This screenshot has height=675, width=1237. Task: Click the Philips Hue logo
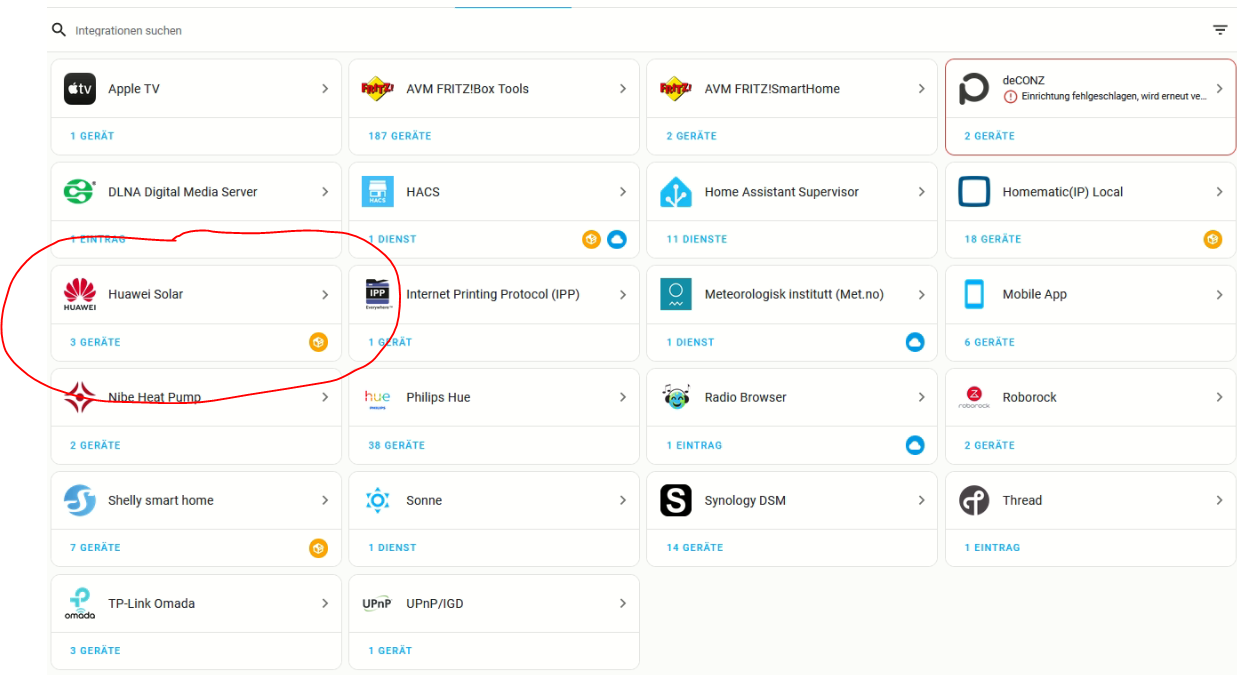pos(378,398)
